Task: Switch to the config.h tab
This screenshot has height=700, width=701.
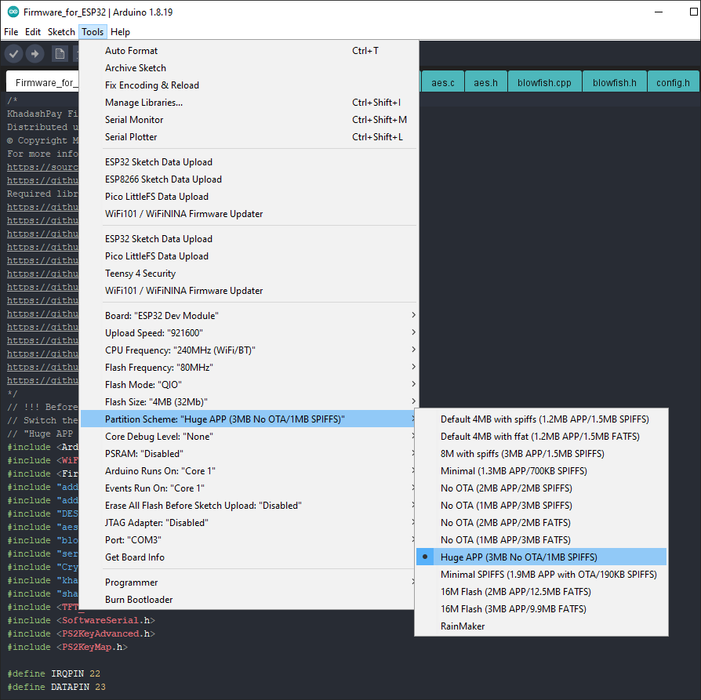Action: [x=673, y=83]
